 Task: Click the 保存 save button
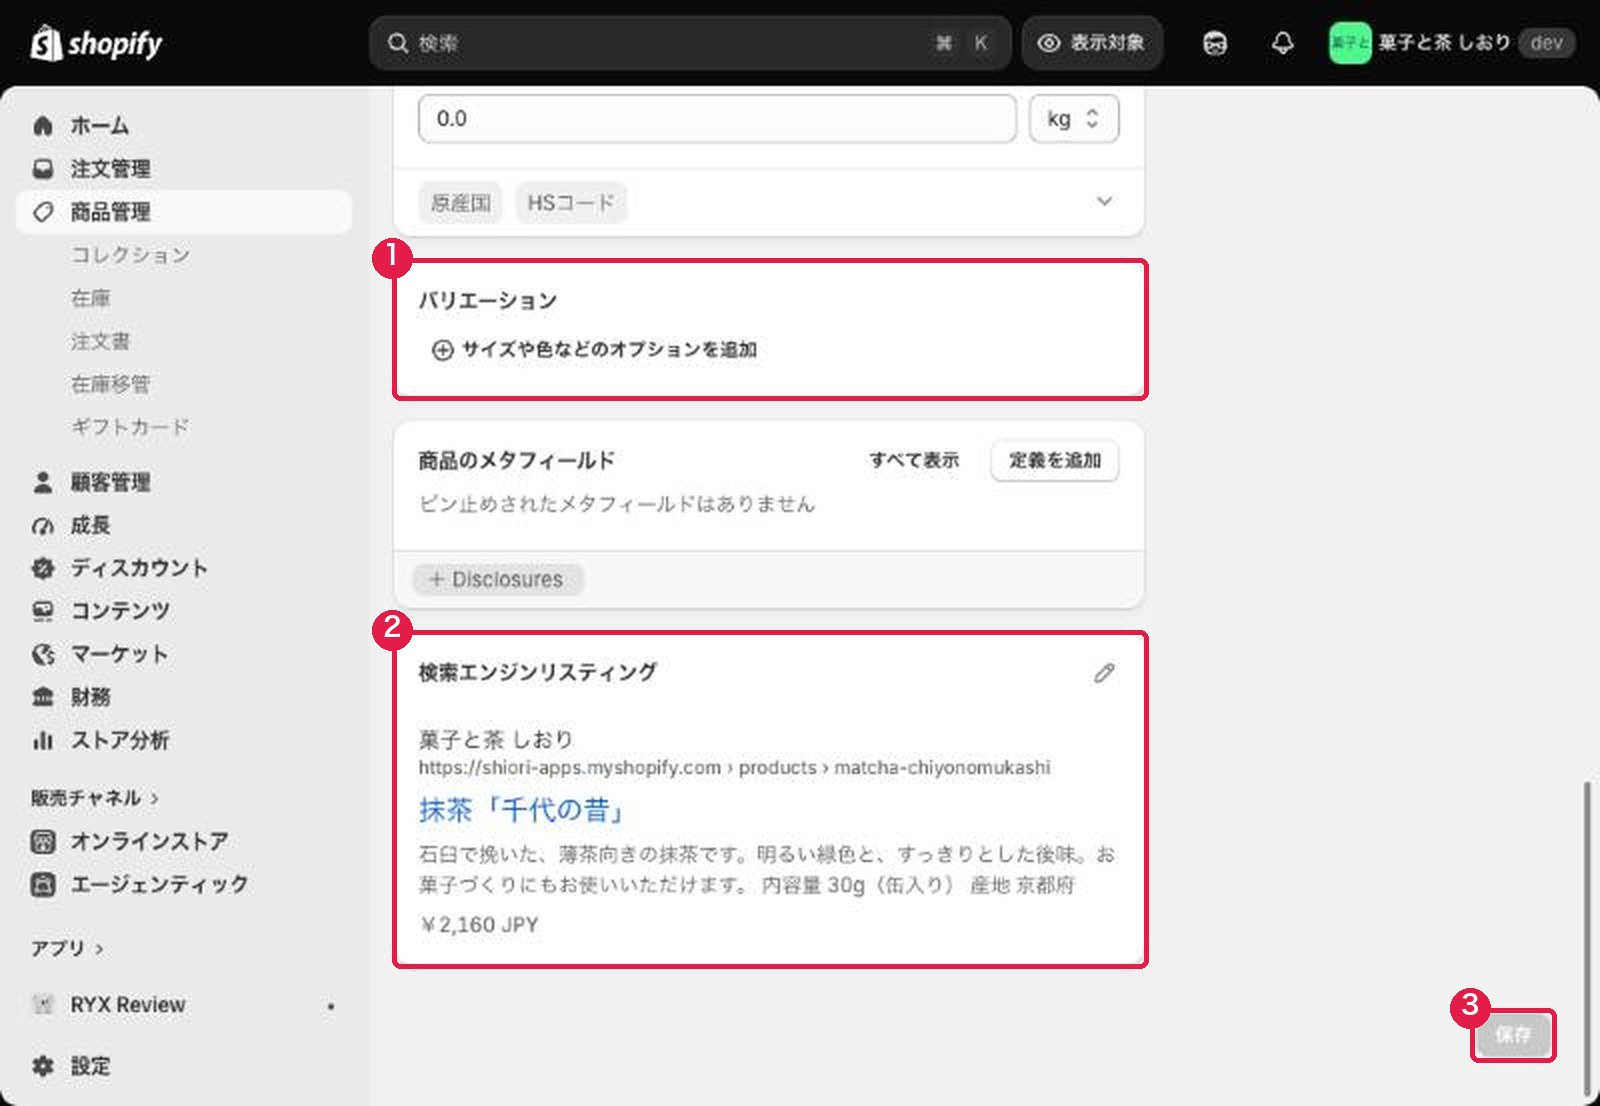(1513, 1035)
